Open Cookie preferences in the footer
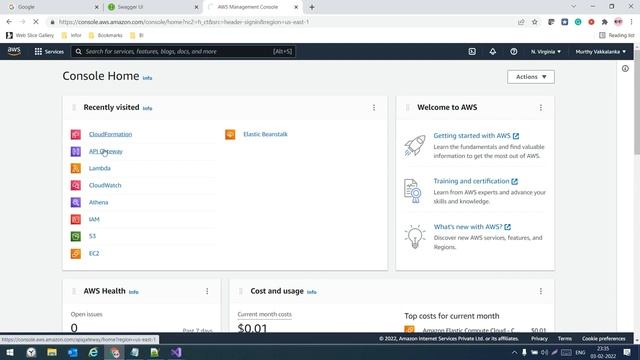This screenshot has height=360, width=640. tap(604, 339)
